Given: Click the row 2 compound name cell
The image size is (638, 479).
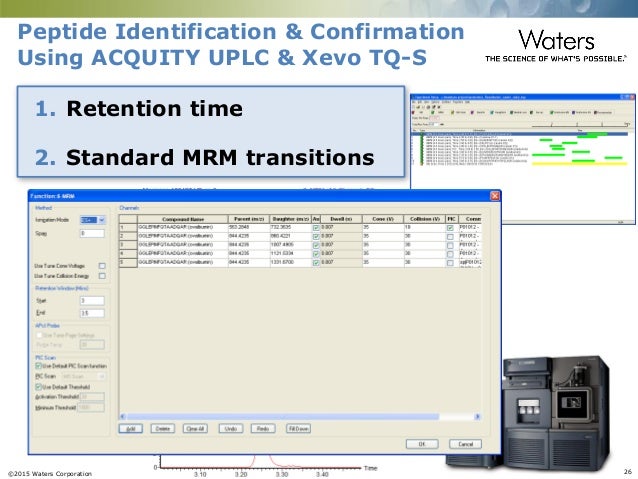Looking at the screenshot, I should (183, 236).
